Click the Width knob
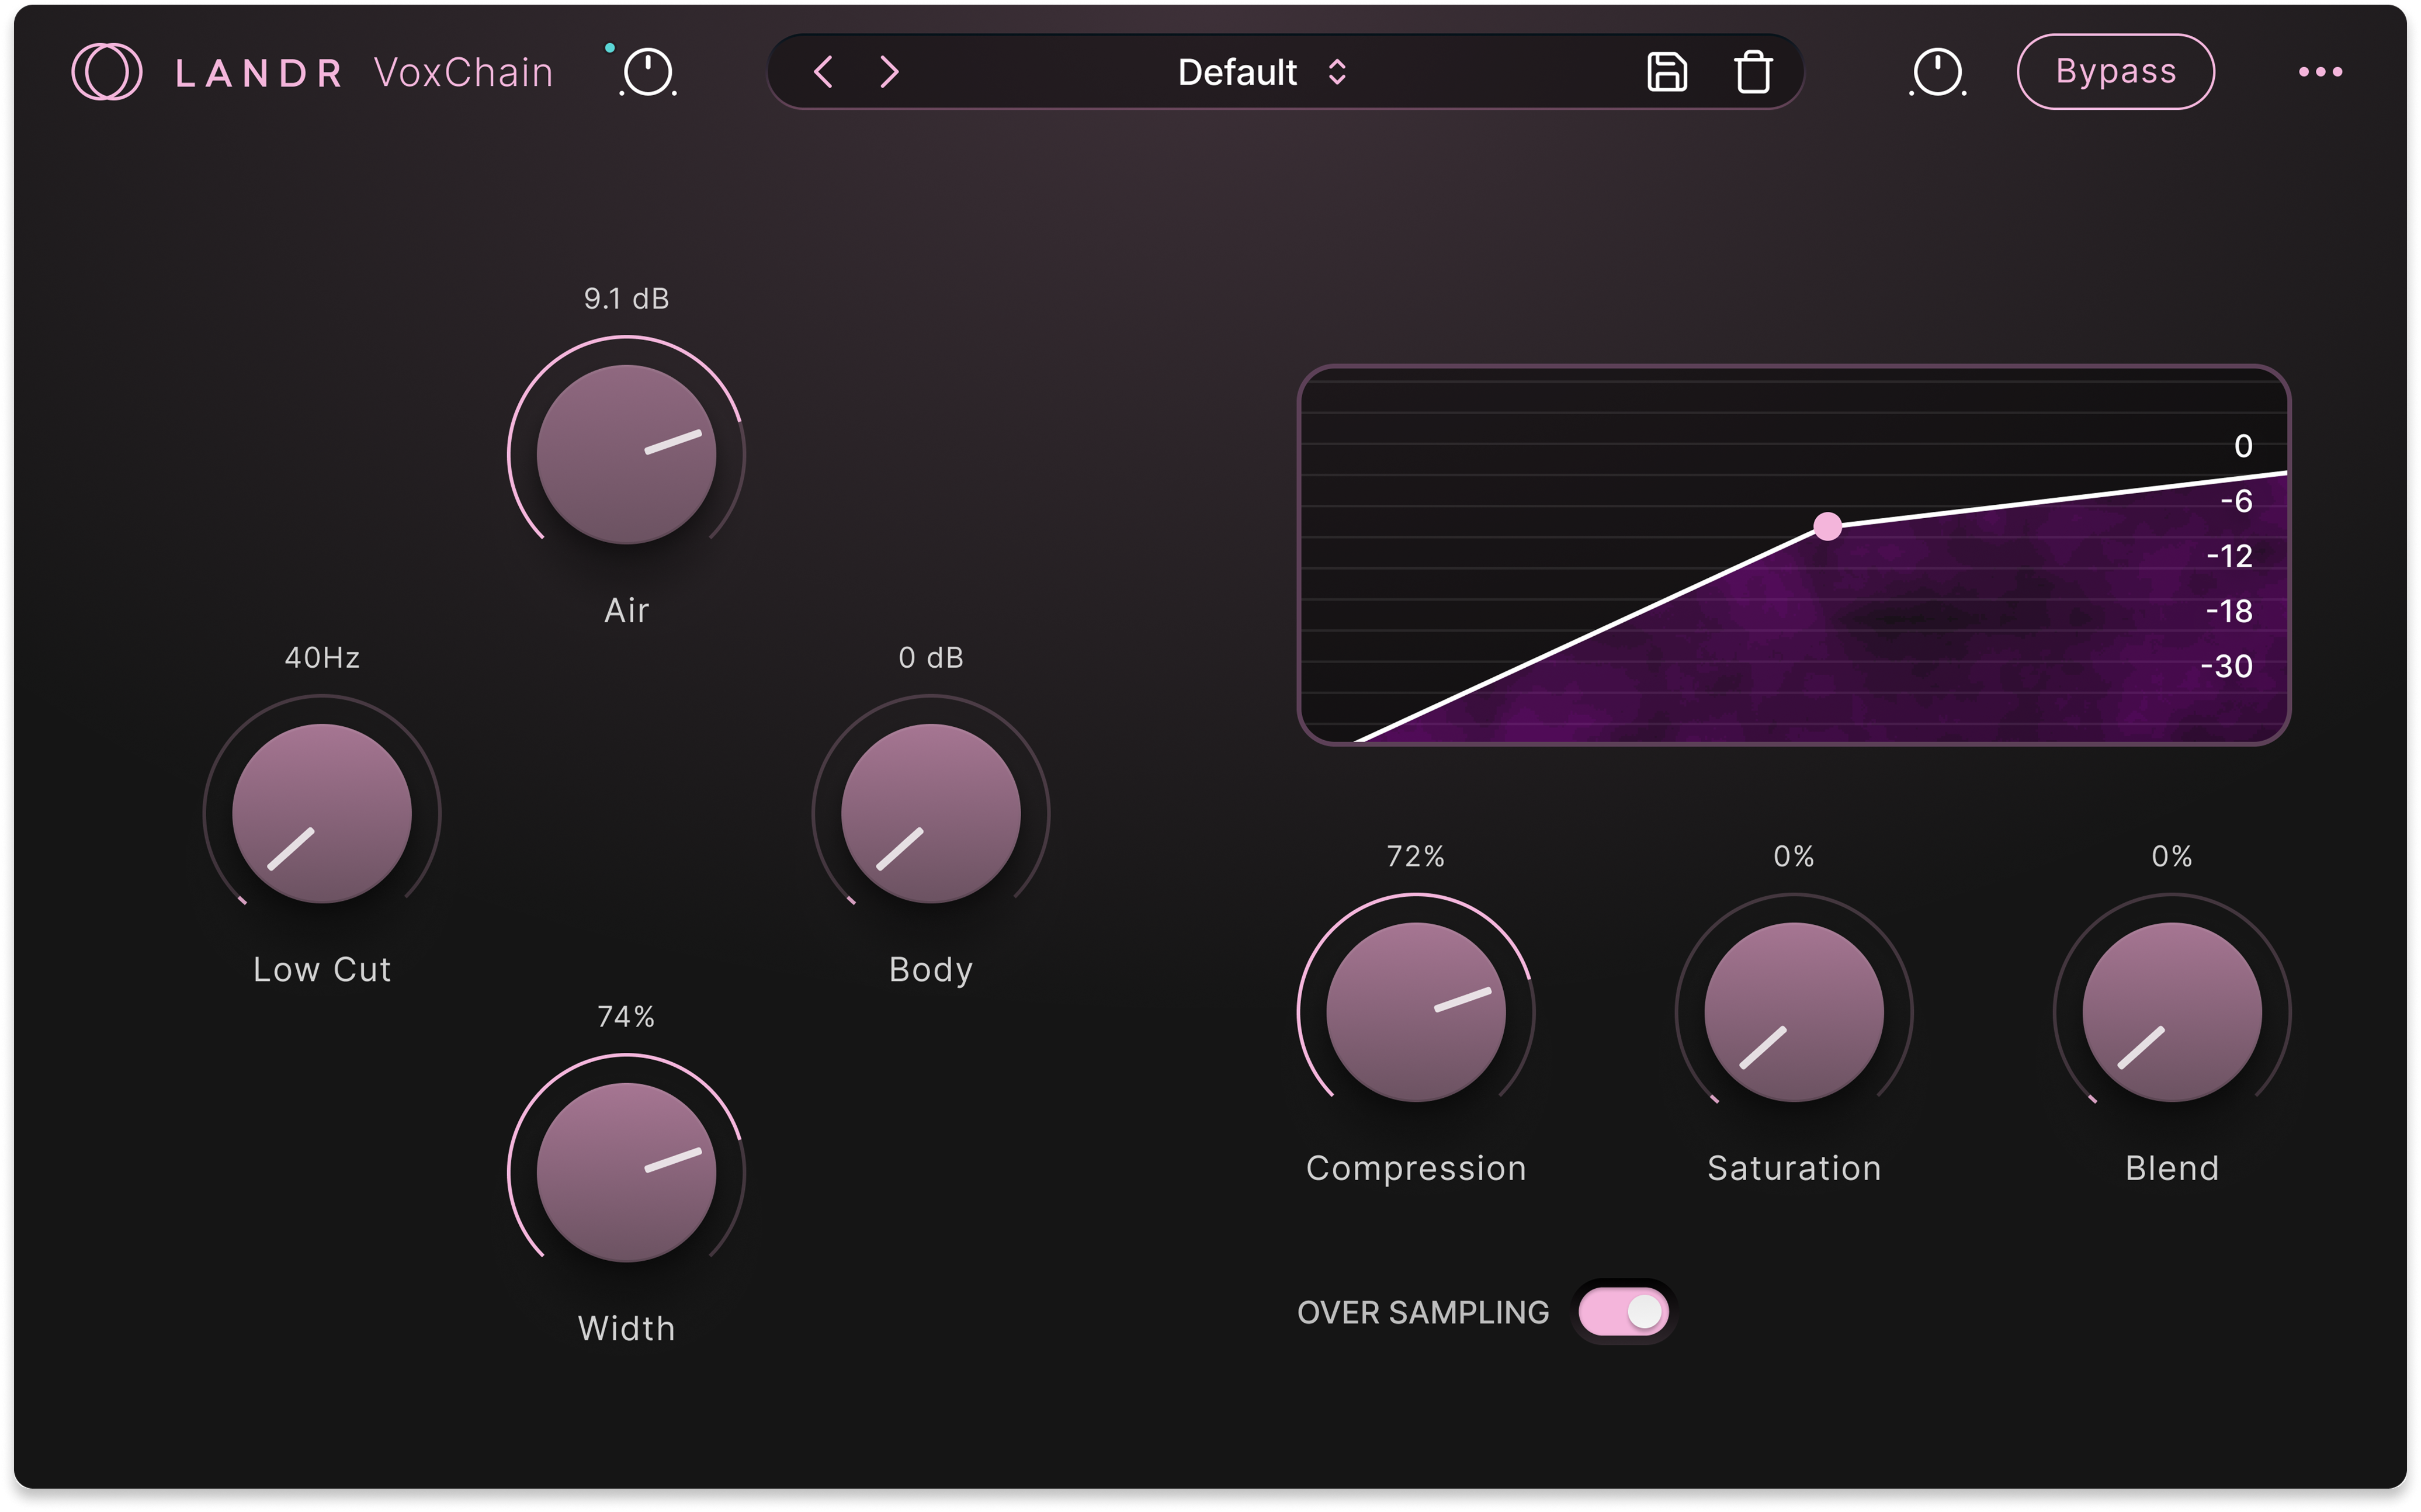This screenshot has width=2421, height=1512. pos(626,1172)
